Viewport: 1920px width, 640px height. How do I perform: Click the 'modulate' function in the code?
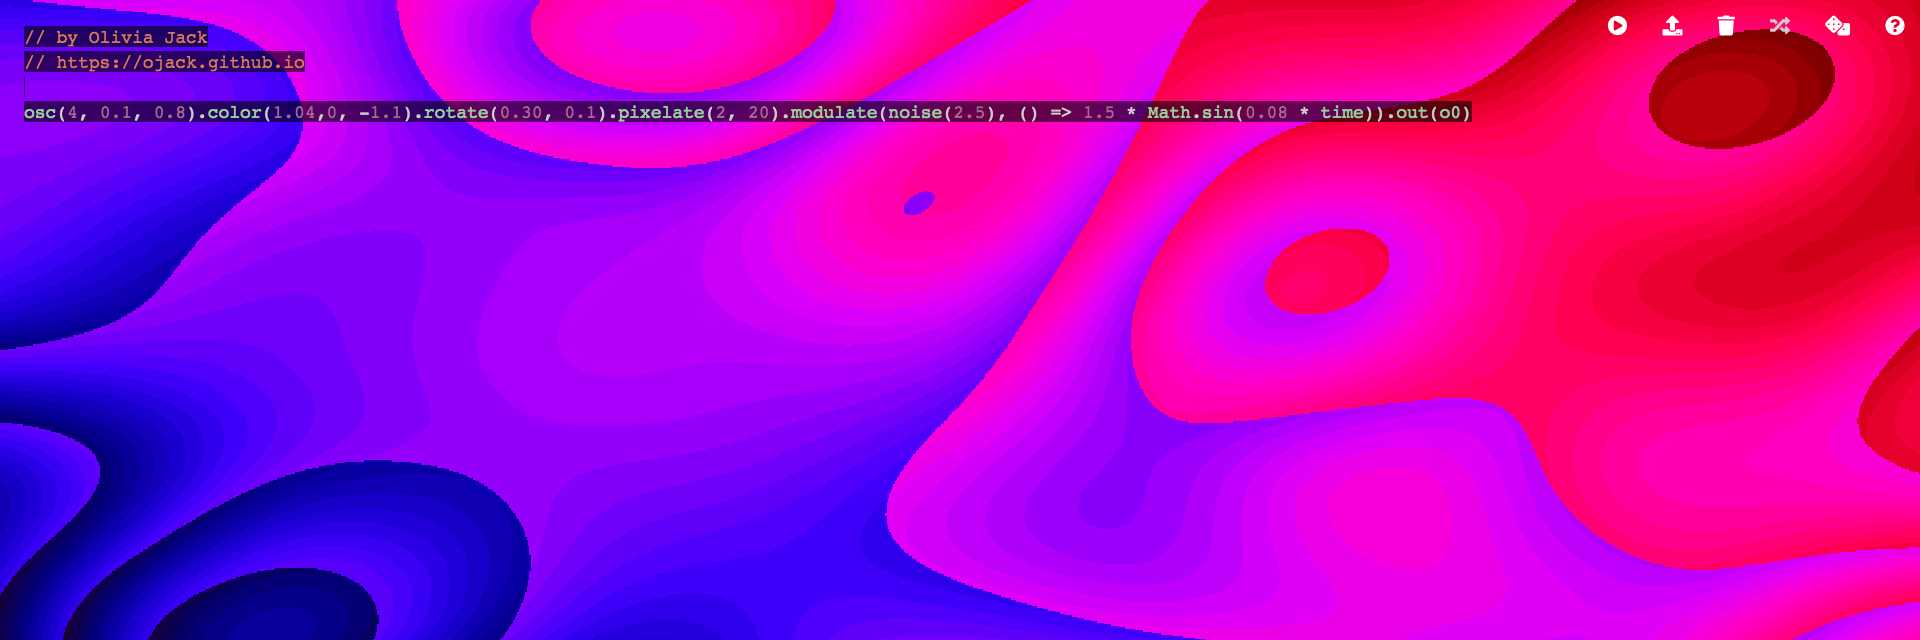pos(834,113)
